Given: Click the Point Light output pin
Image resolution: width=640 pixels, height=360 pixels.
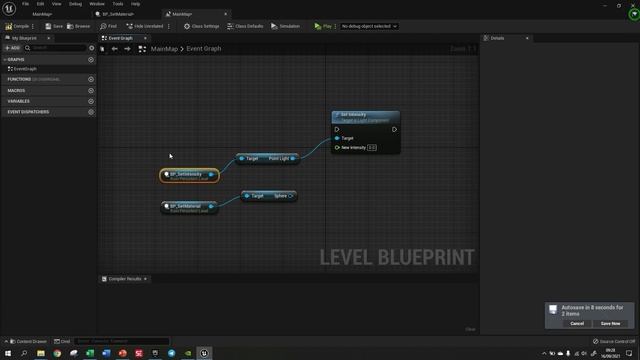Looking at the screenshot, I should pyautogui.click(x=293, y=158).
